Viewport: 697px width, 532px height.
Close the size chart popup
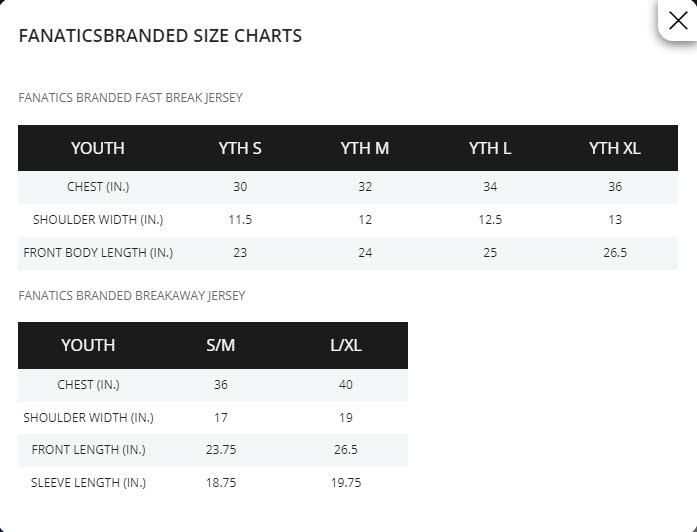tap(678, 20)
